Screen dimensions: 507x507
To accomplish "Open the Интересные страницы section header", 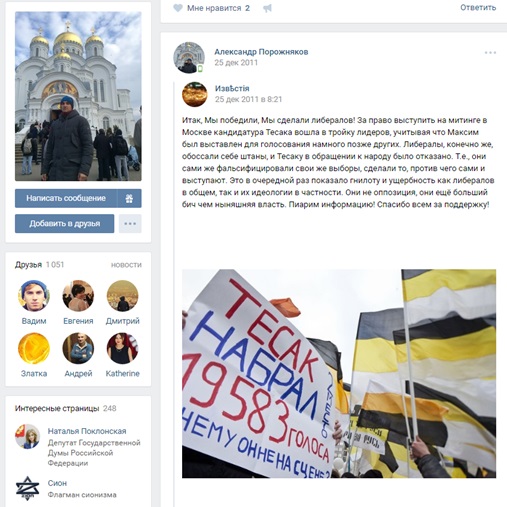I will point(57,408).
